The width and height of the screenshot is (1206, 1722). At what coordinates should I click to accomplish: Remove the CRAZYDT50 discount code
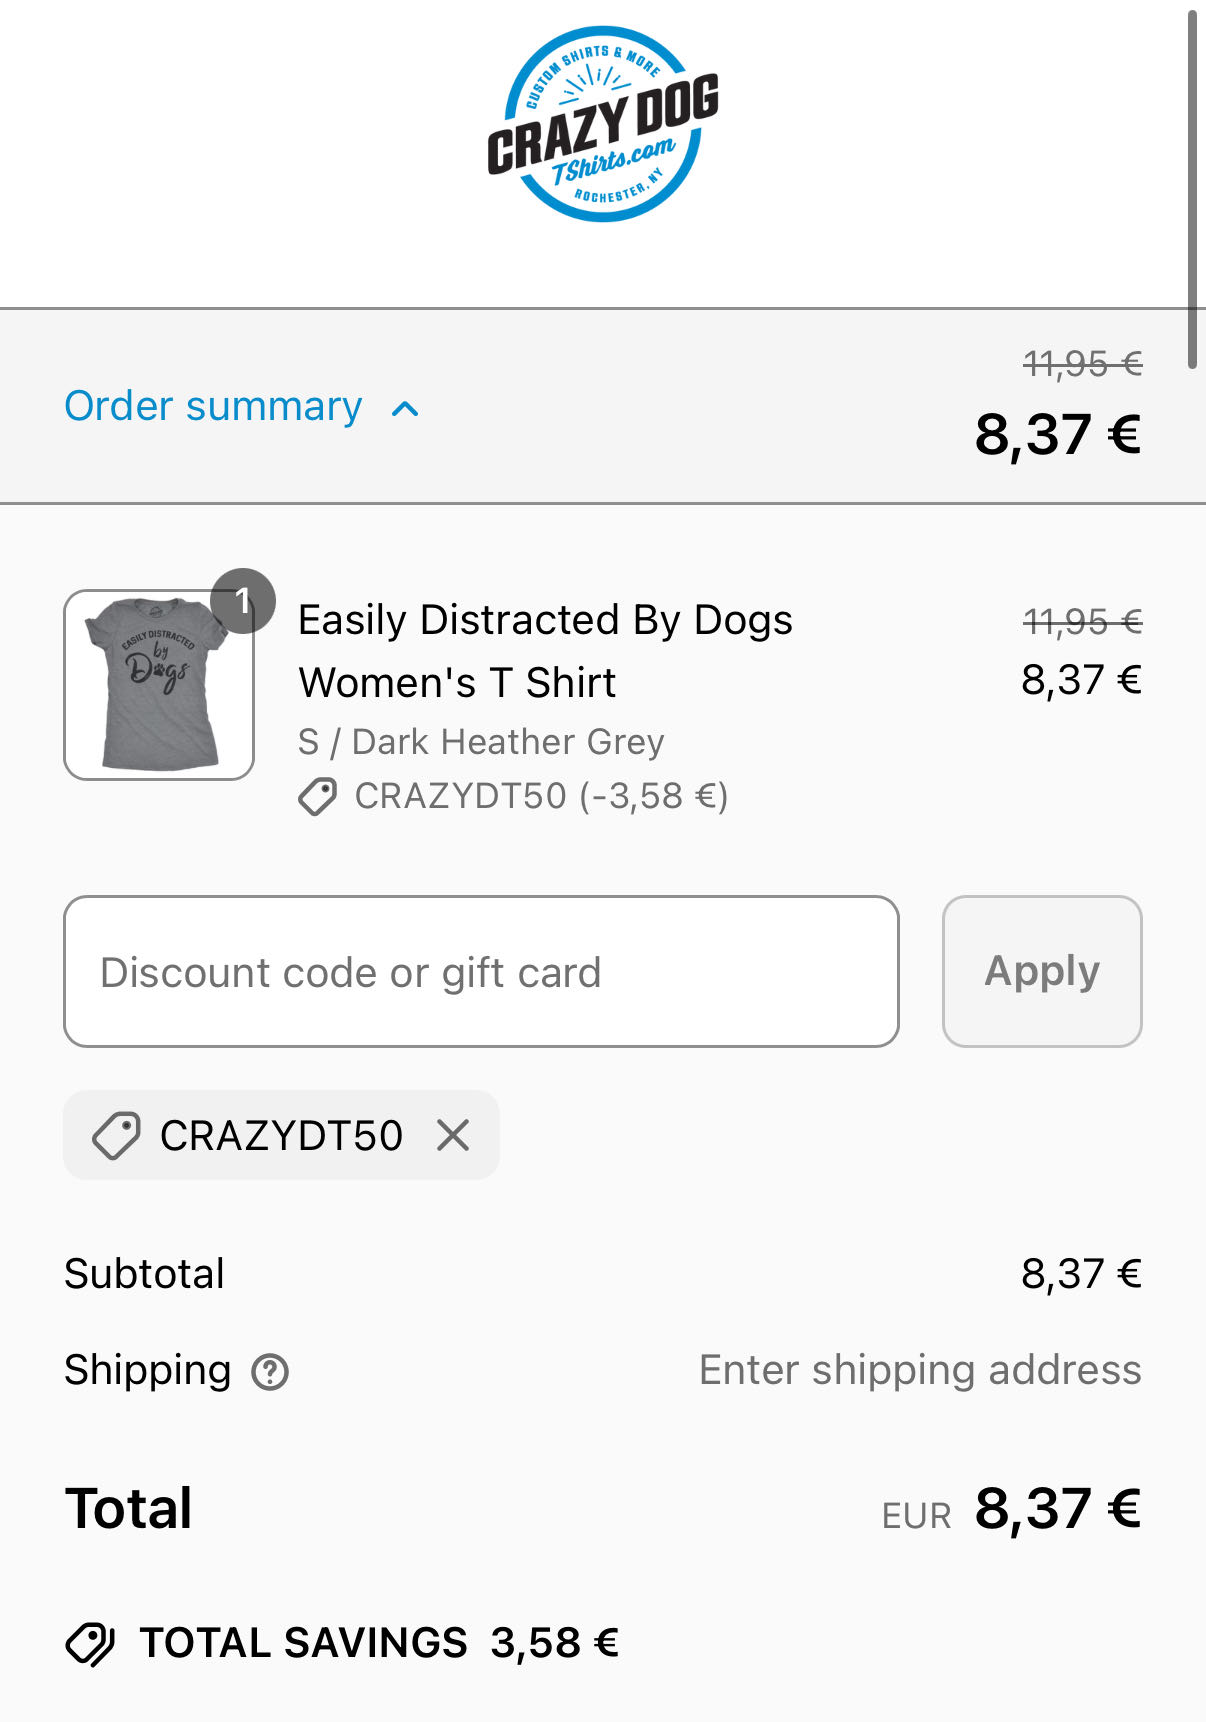coord(455,1135)
